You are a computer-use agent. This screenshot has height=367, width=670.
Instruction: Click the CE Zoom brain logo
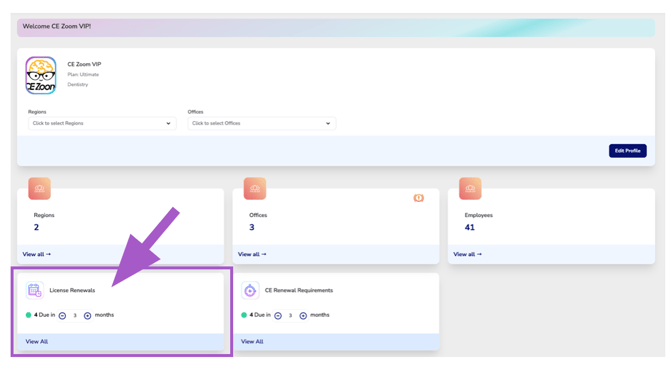click(41, 76)
